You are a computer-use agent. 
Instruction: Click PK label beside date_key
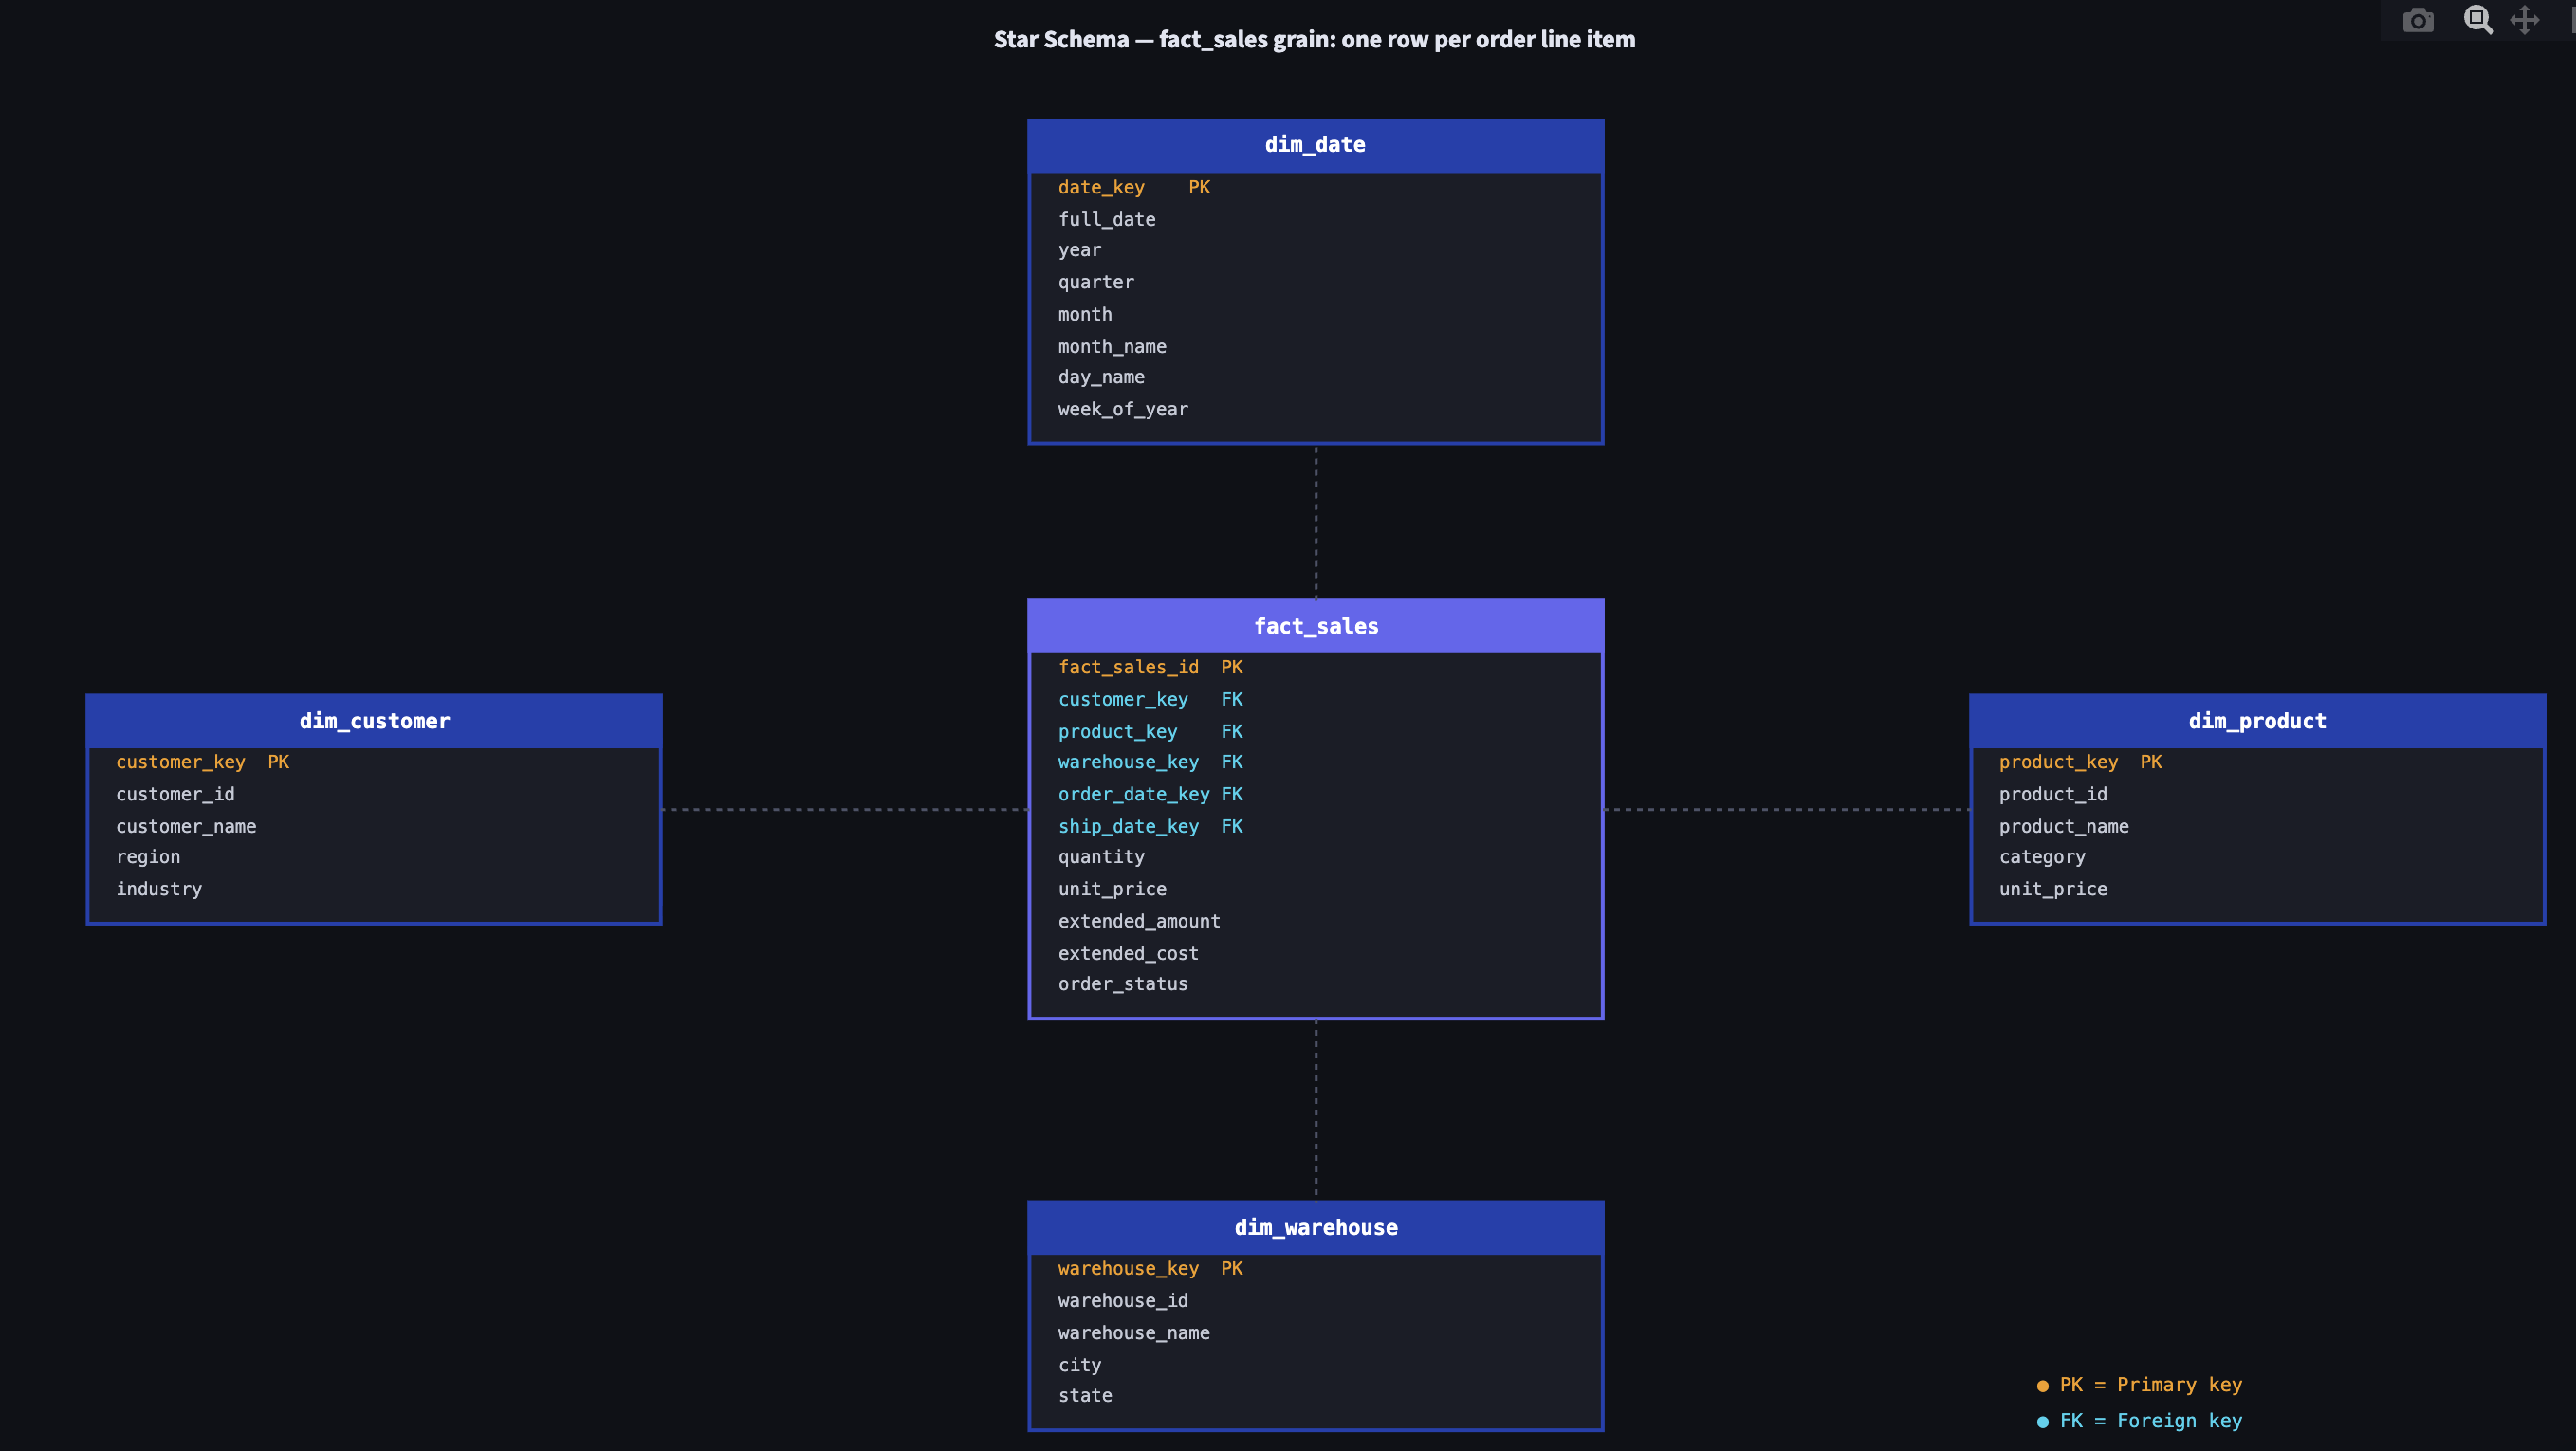click(x=1199, y=187)
